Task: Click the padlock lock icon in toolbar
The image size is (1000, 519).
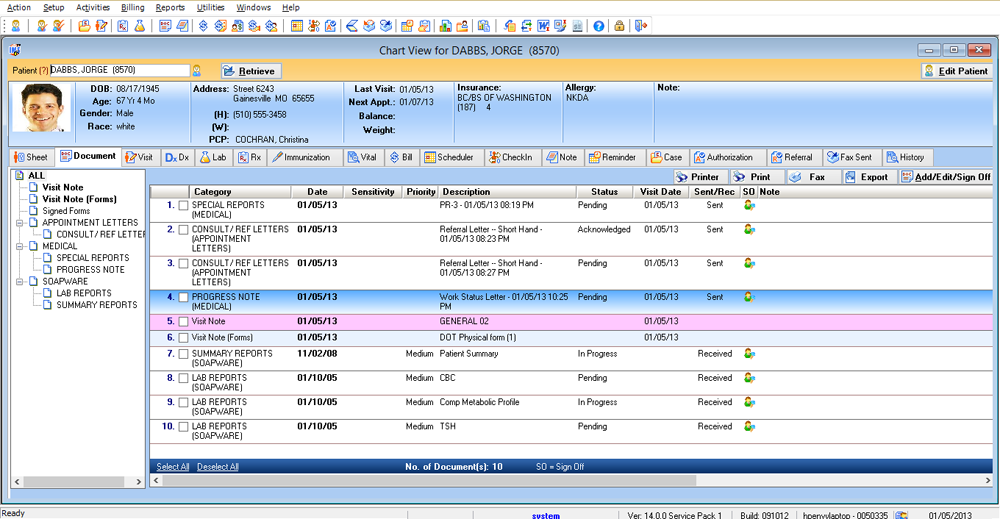Action: 619,26
